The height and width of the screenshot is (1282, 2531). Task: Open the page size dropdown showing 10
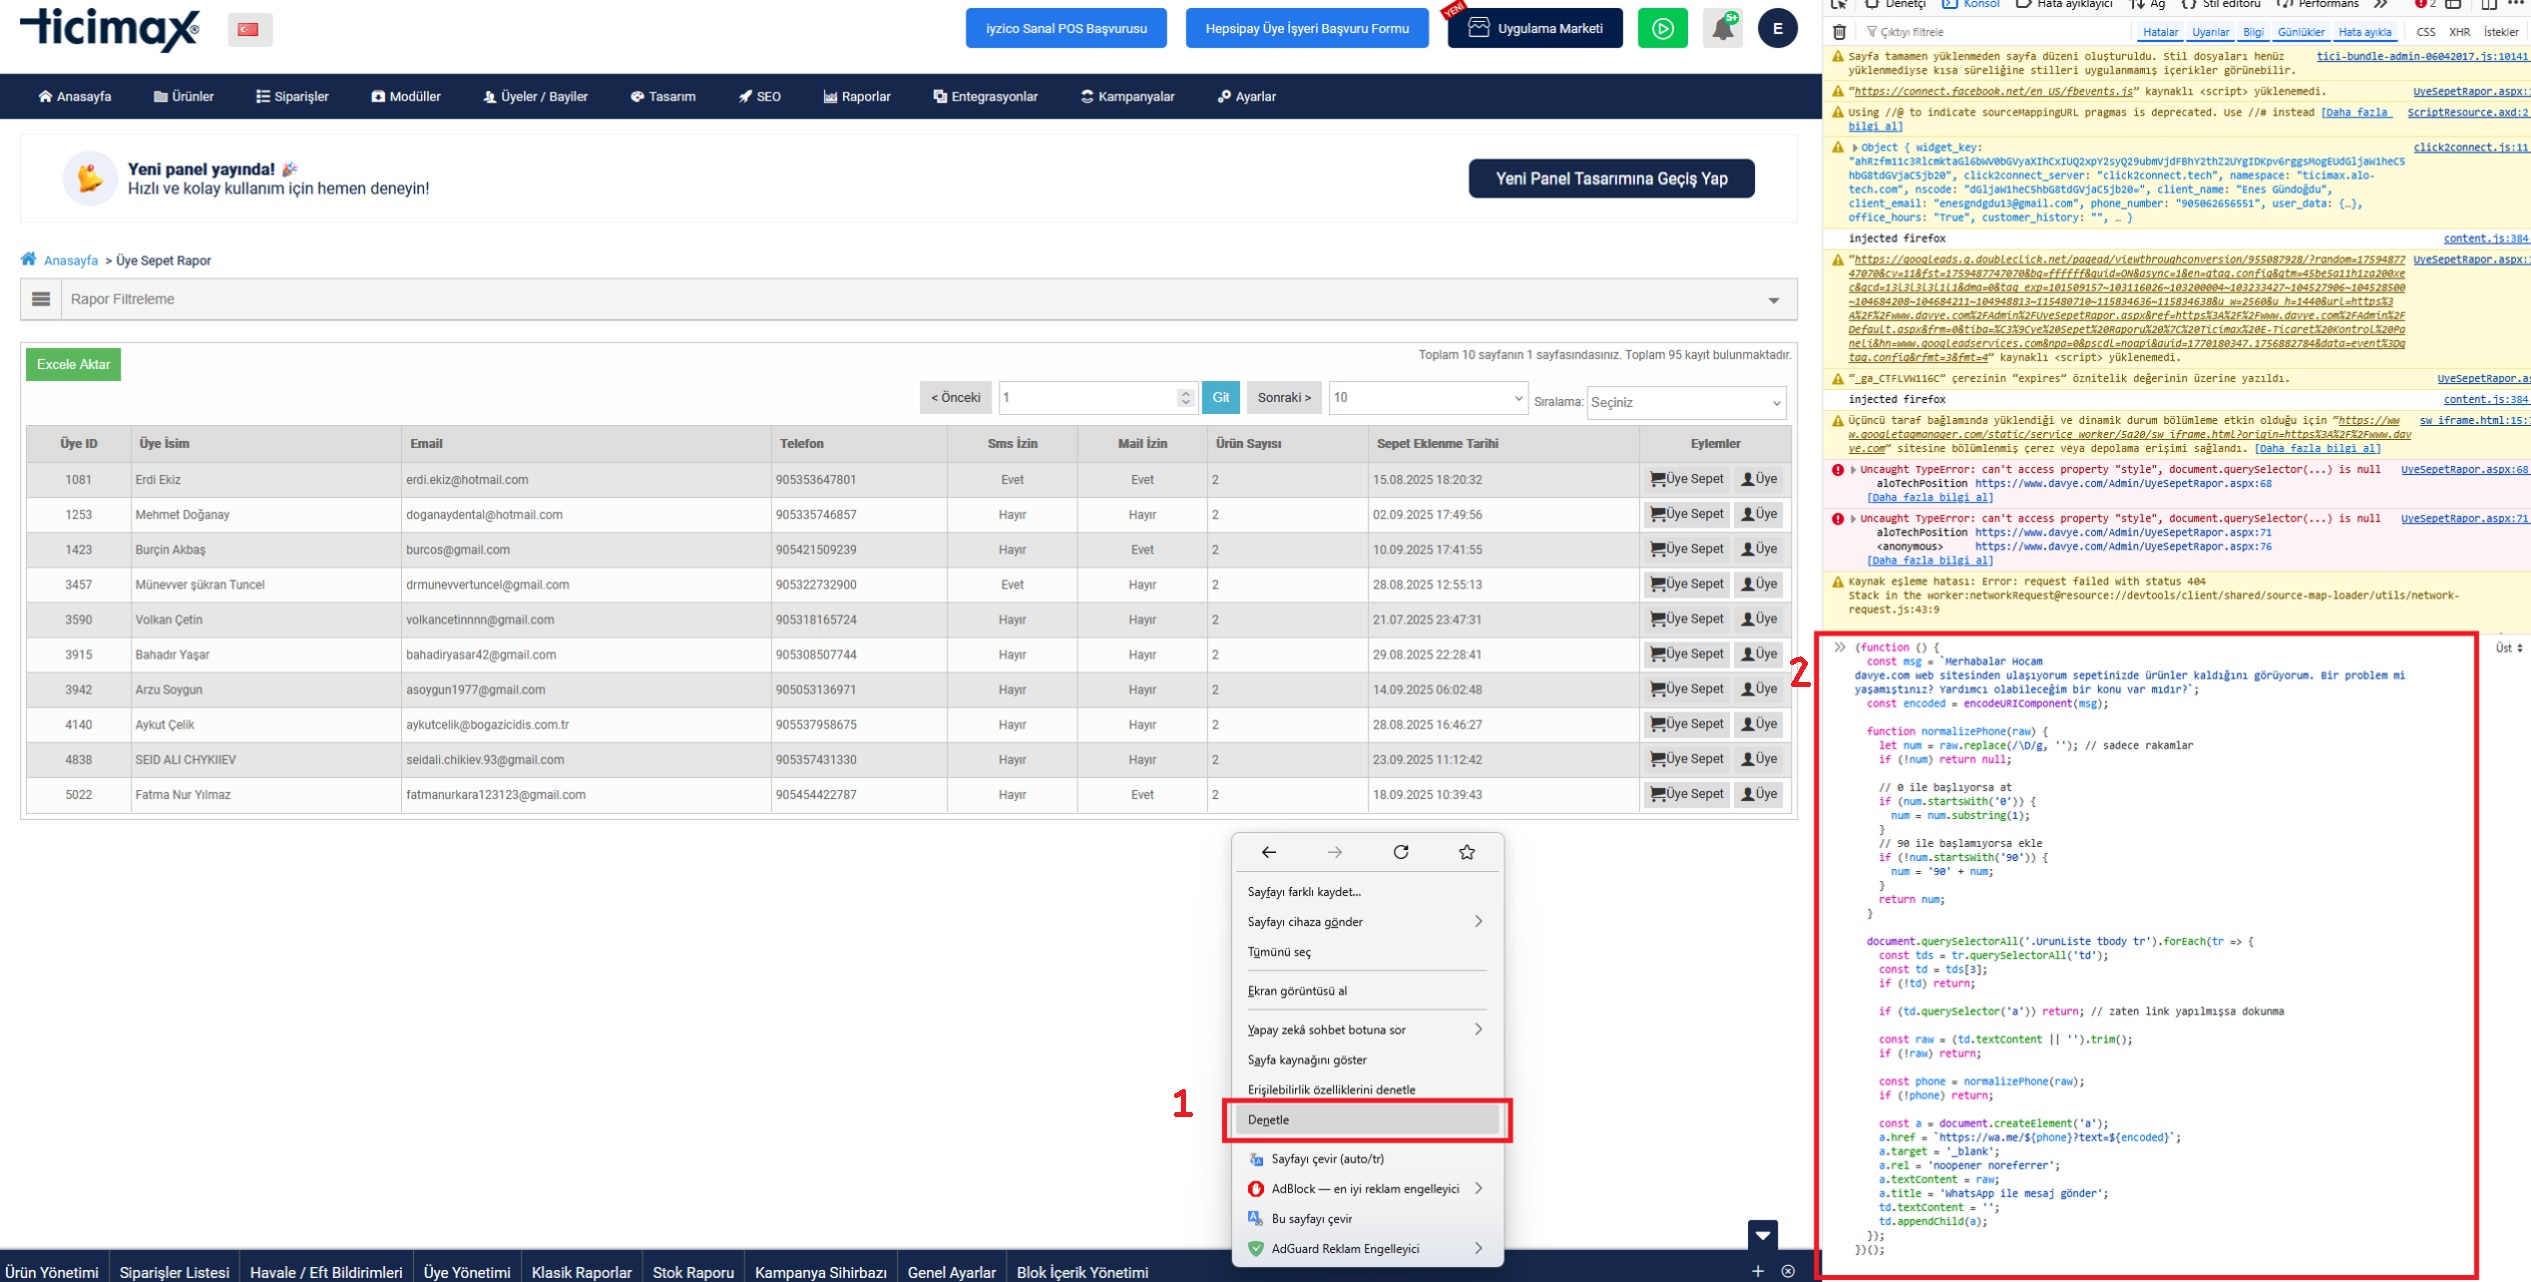coord(1427,397)
